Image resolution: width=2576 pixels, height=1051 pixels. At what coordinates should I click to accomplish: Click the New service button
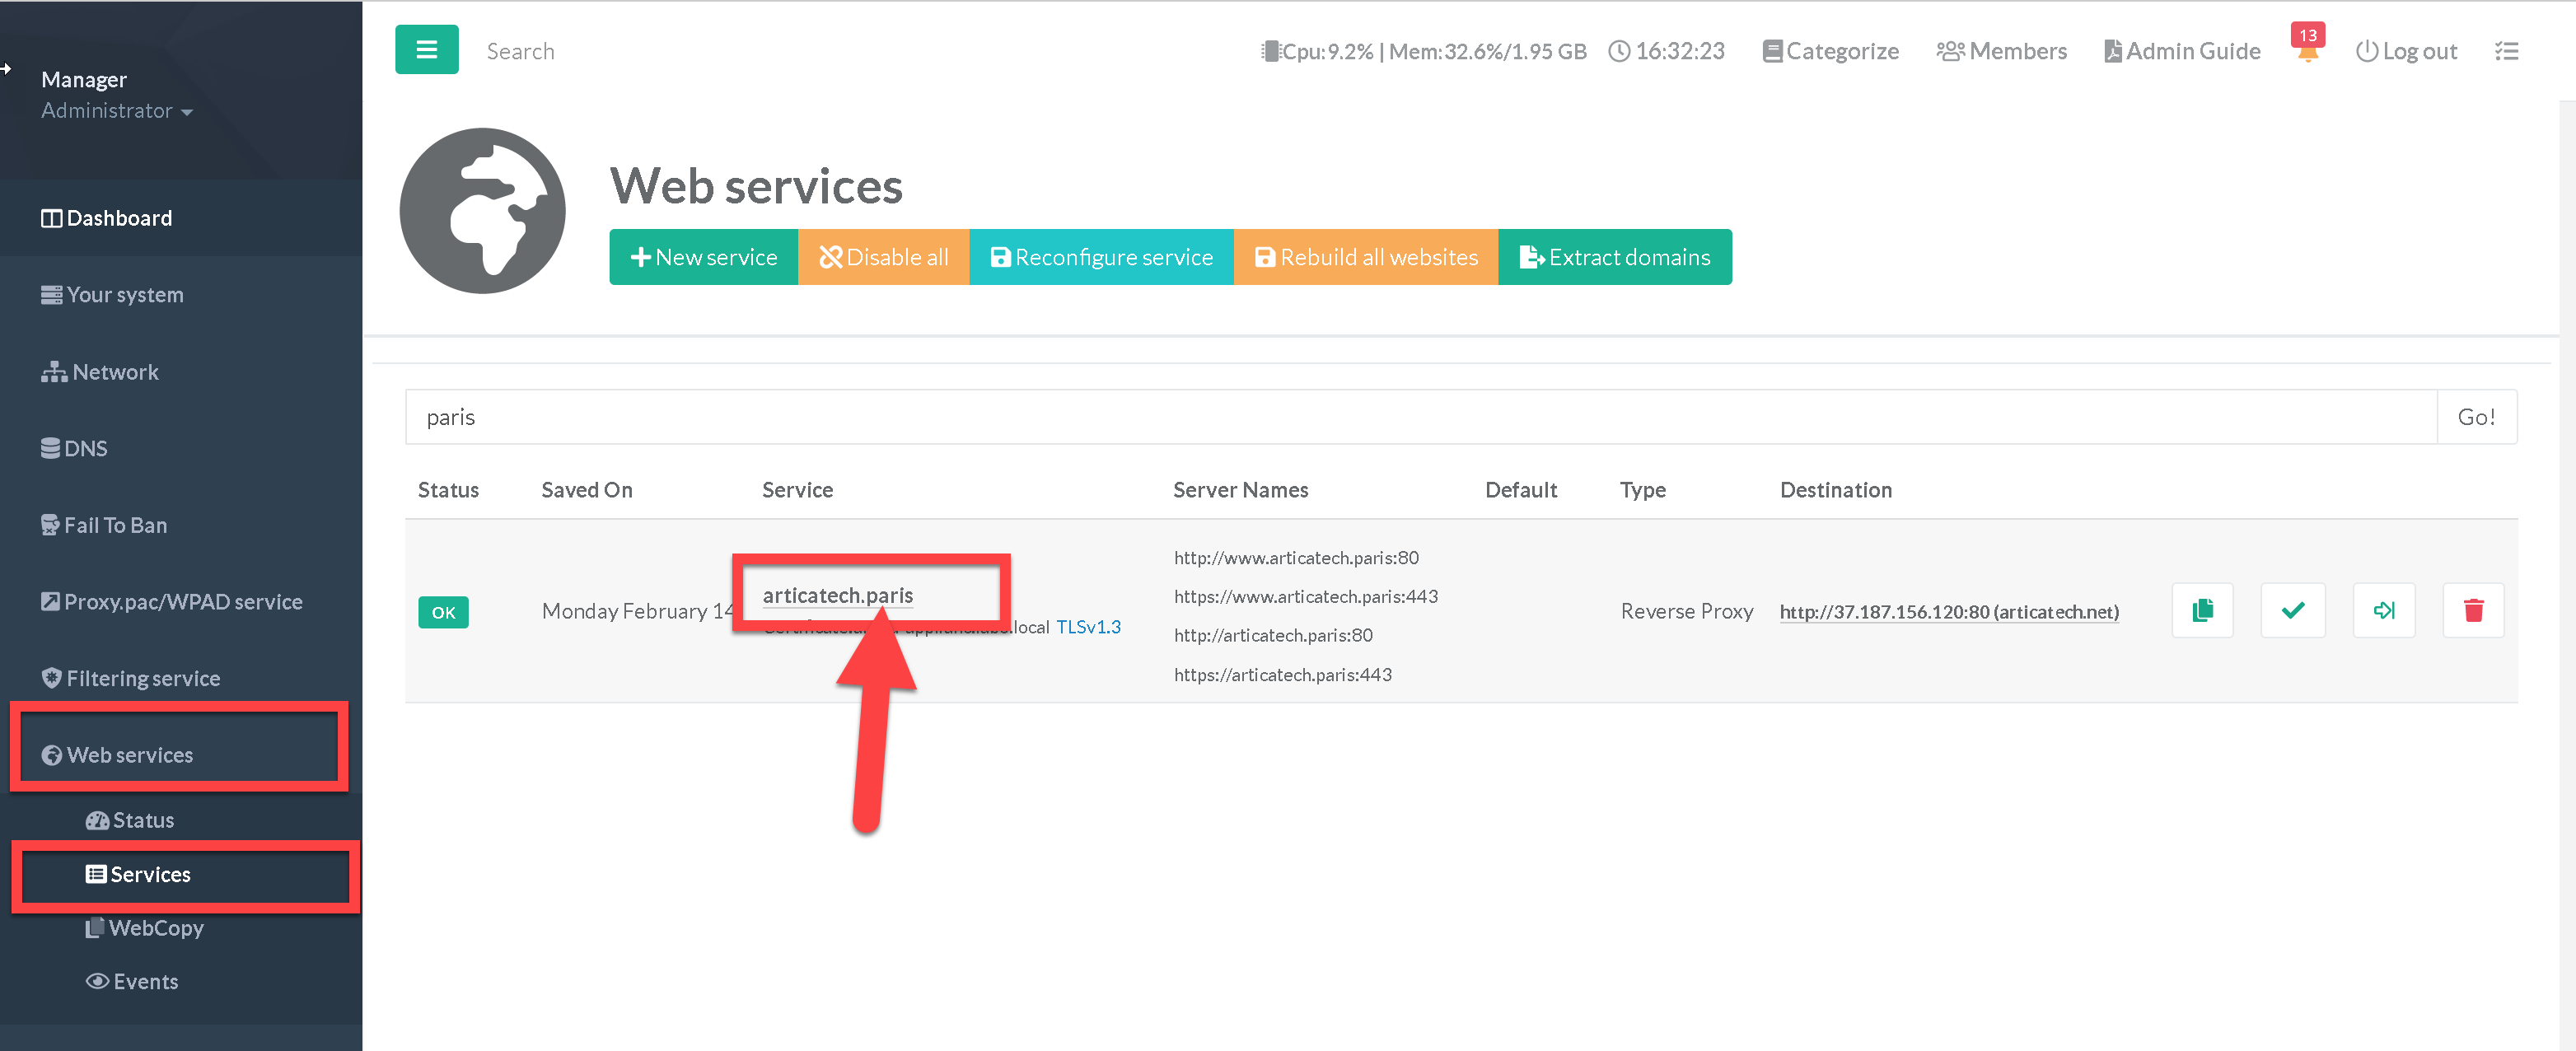pos(703,257)
